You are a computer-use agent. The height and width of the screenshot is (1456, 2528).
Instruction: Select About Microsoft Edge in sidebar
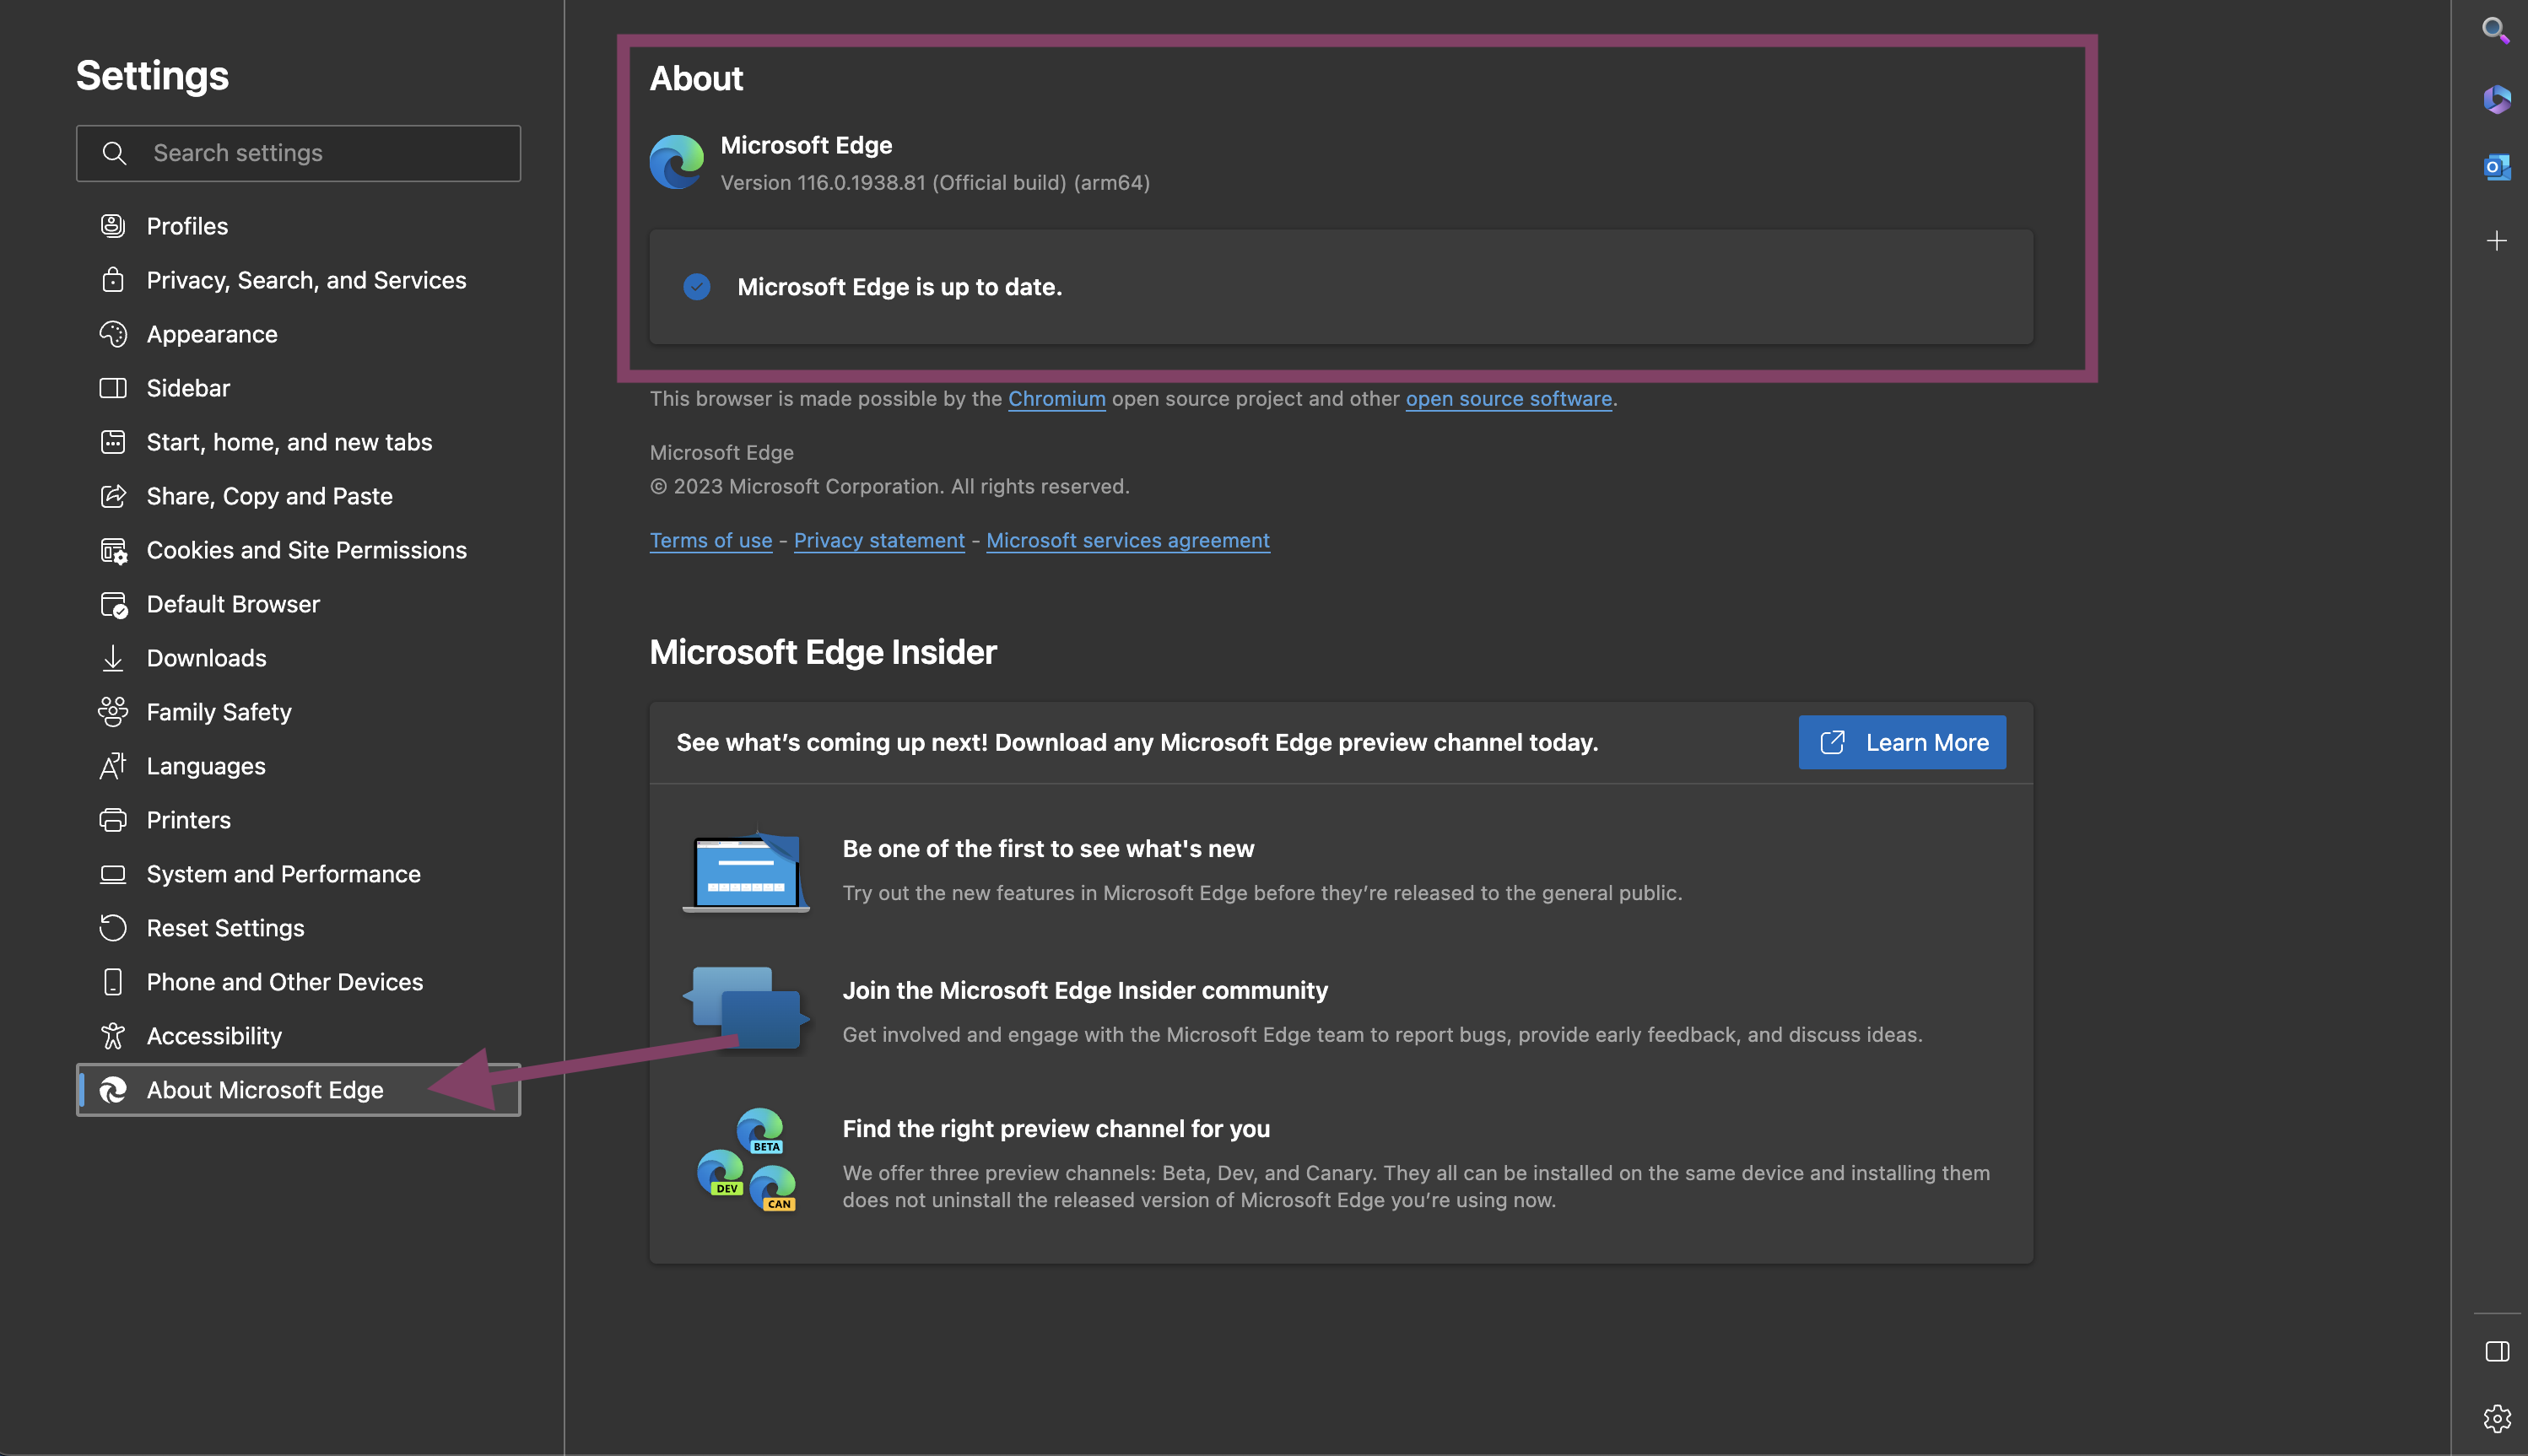[x=298, y=1090]
